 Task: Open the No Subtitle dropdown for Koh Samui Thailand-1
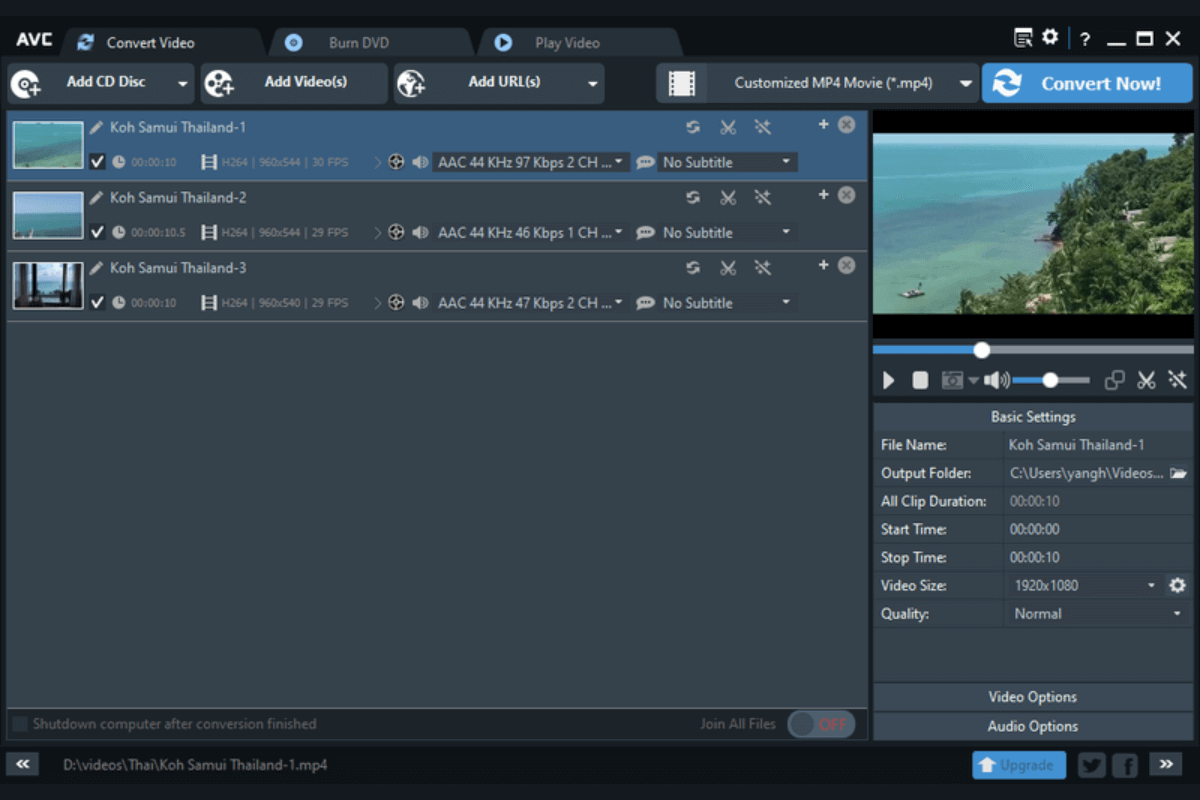tap(727, 161)
